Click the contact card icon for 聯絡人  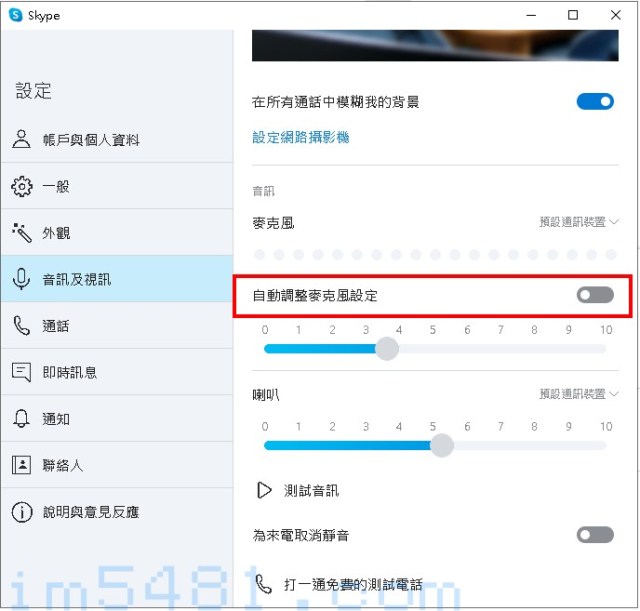tap(21, 465)
